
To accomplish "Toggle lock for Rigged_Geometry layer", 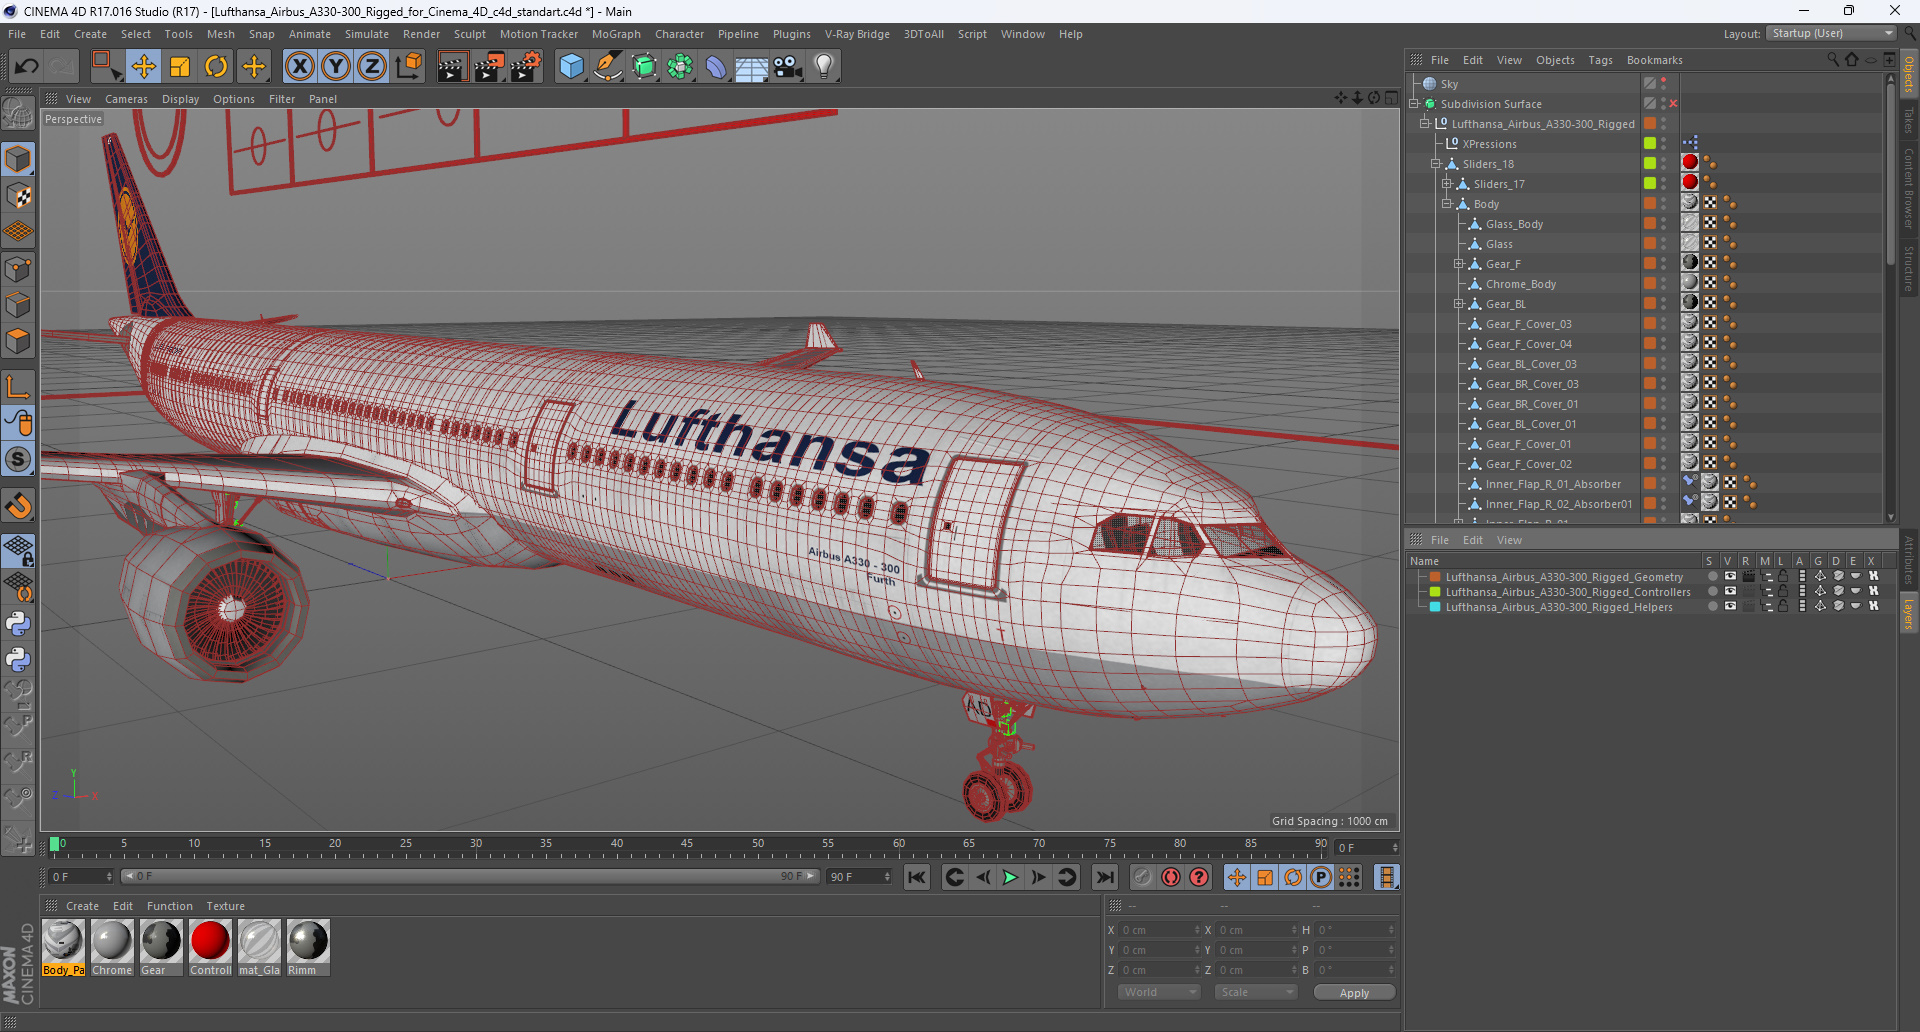I will (x=1783, y=577).
